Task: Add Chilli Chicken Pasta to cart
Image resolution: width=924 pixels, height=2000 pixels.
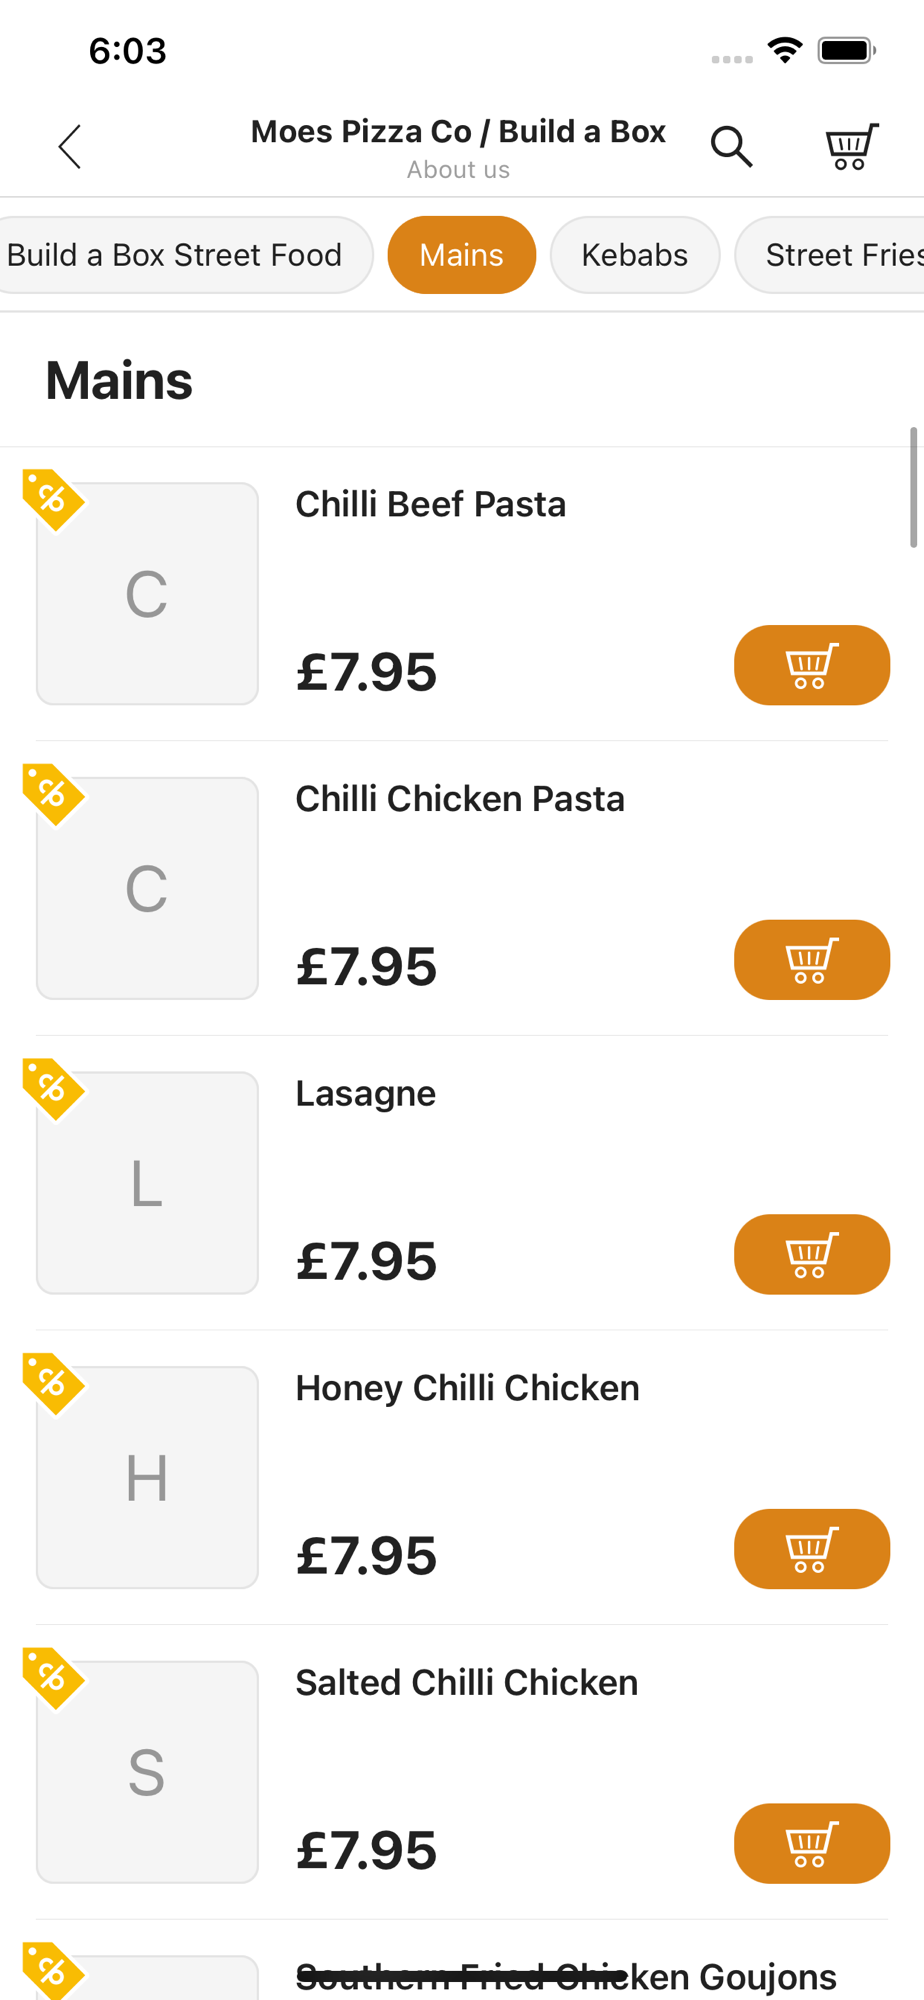Action: click(x=811, y=960)
